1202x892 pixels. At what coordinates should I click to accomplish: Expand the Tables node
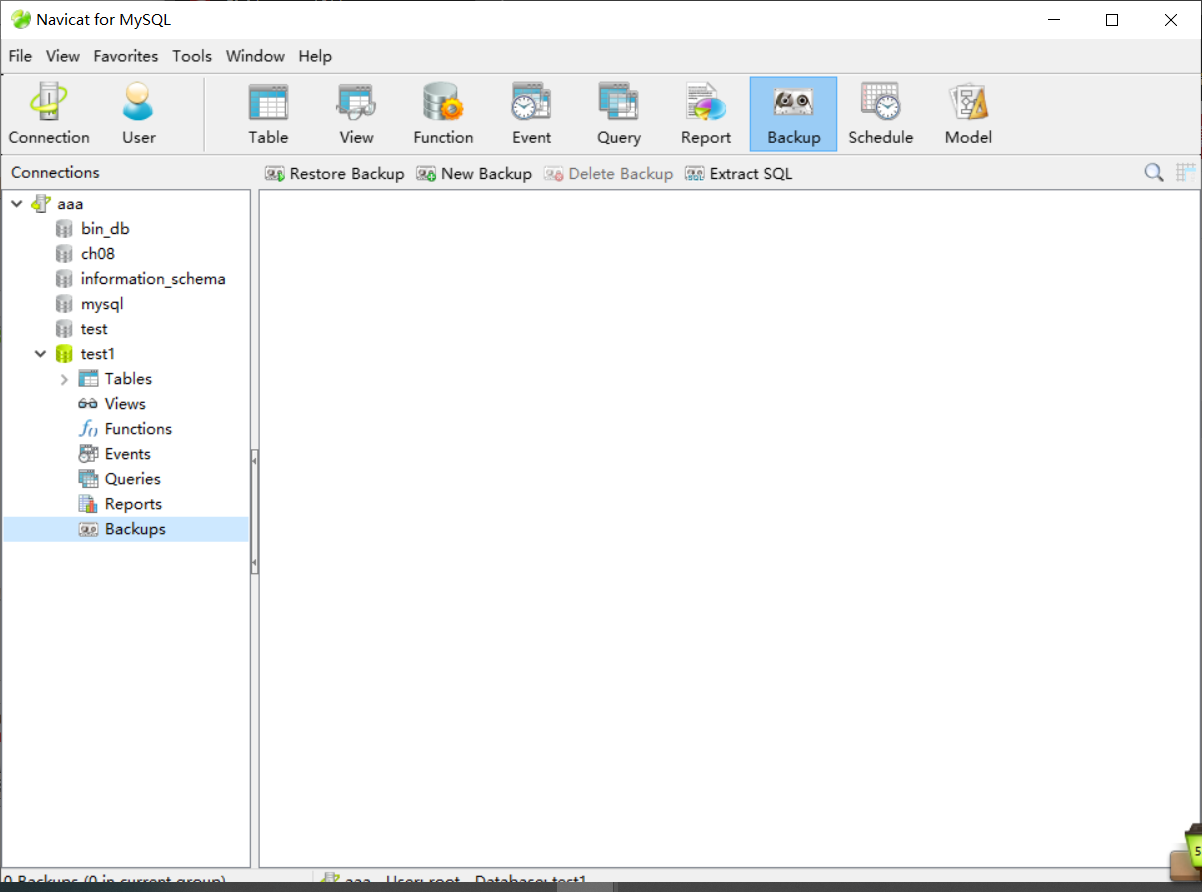click(x=64, y=379)
